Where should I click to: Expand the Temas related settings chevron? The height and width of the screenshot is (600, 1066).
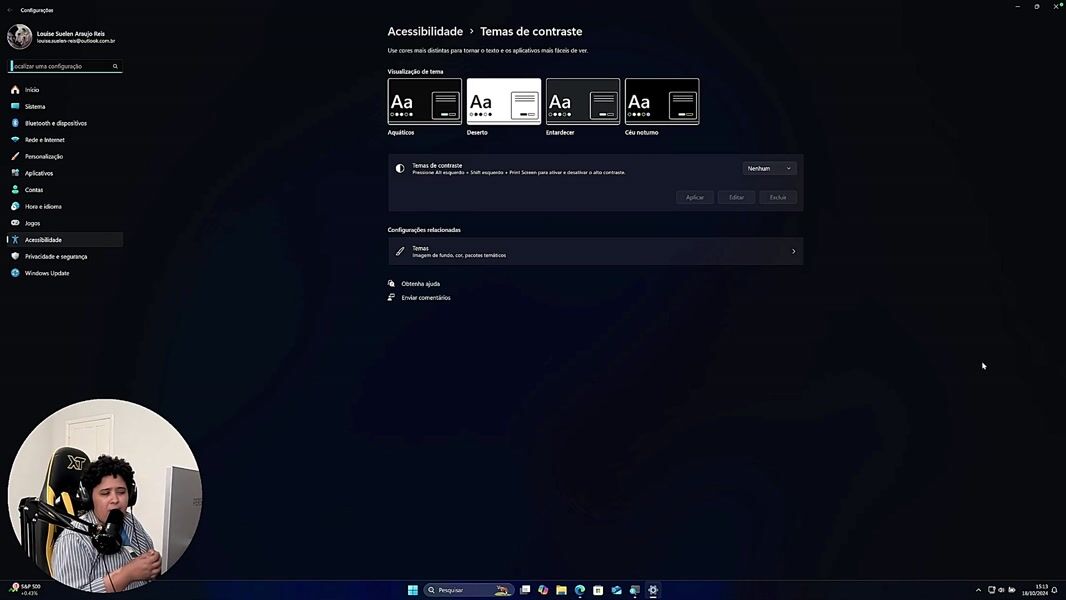(x=793, y=251)
